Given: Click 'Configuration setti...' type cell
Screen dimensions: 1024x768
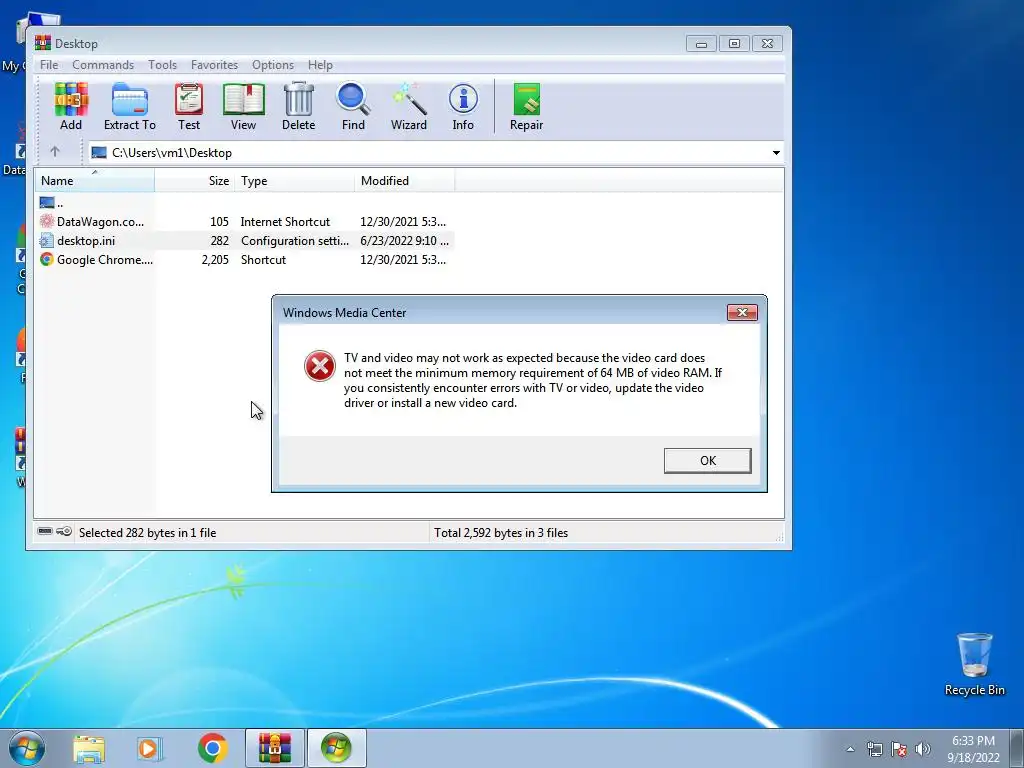Looking at the screenshot, I should click(295, 241).
